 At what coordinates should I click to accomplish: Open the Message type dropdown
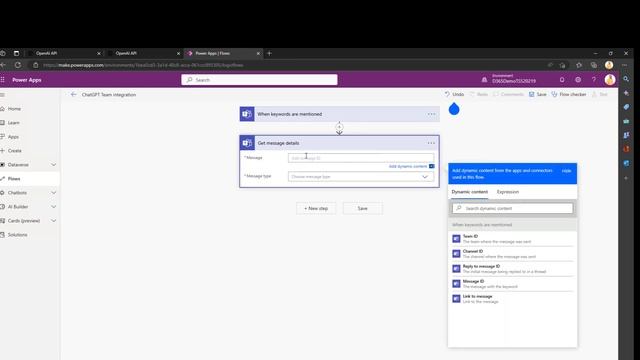pos(361,177)
